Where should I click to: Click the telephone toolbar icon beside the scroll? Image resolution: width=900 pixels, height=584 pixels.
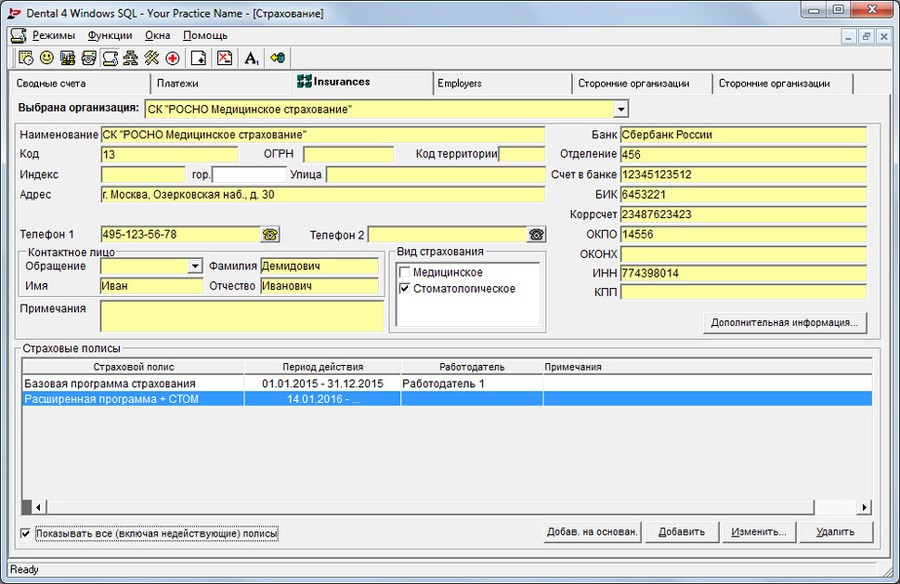[x=89, y=58]
